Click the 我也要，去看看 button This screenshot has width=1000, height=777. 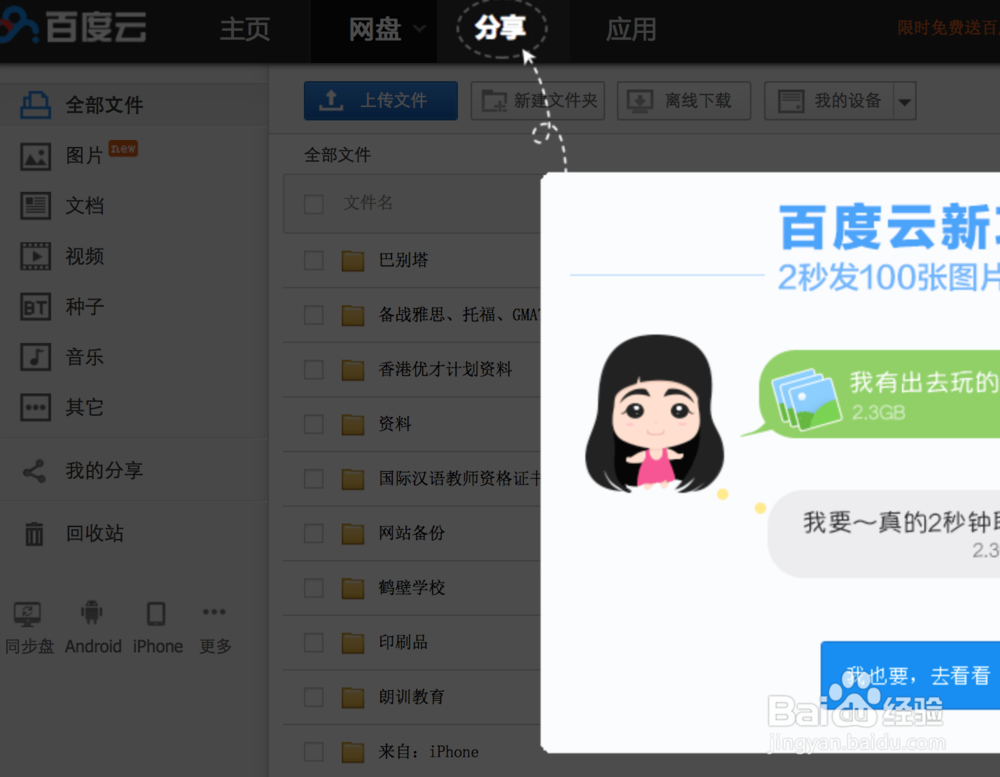pos(910,675)
